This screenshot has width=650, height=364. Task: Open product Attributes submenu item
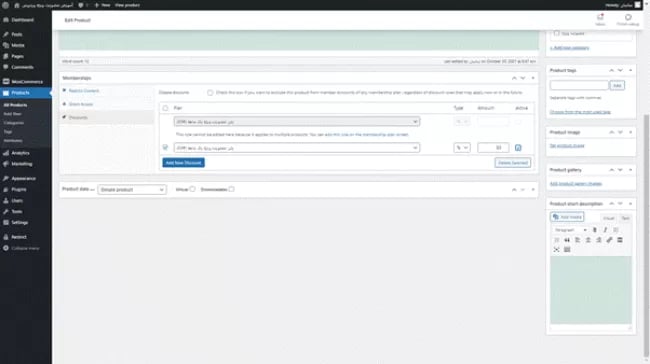click(13, 141)
